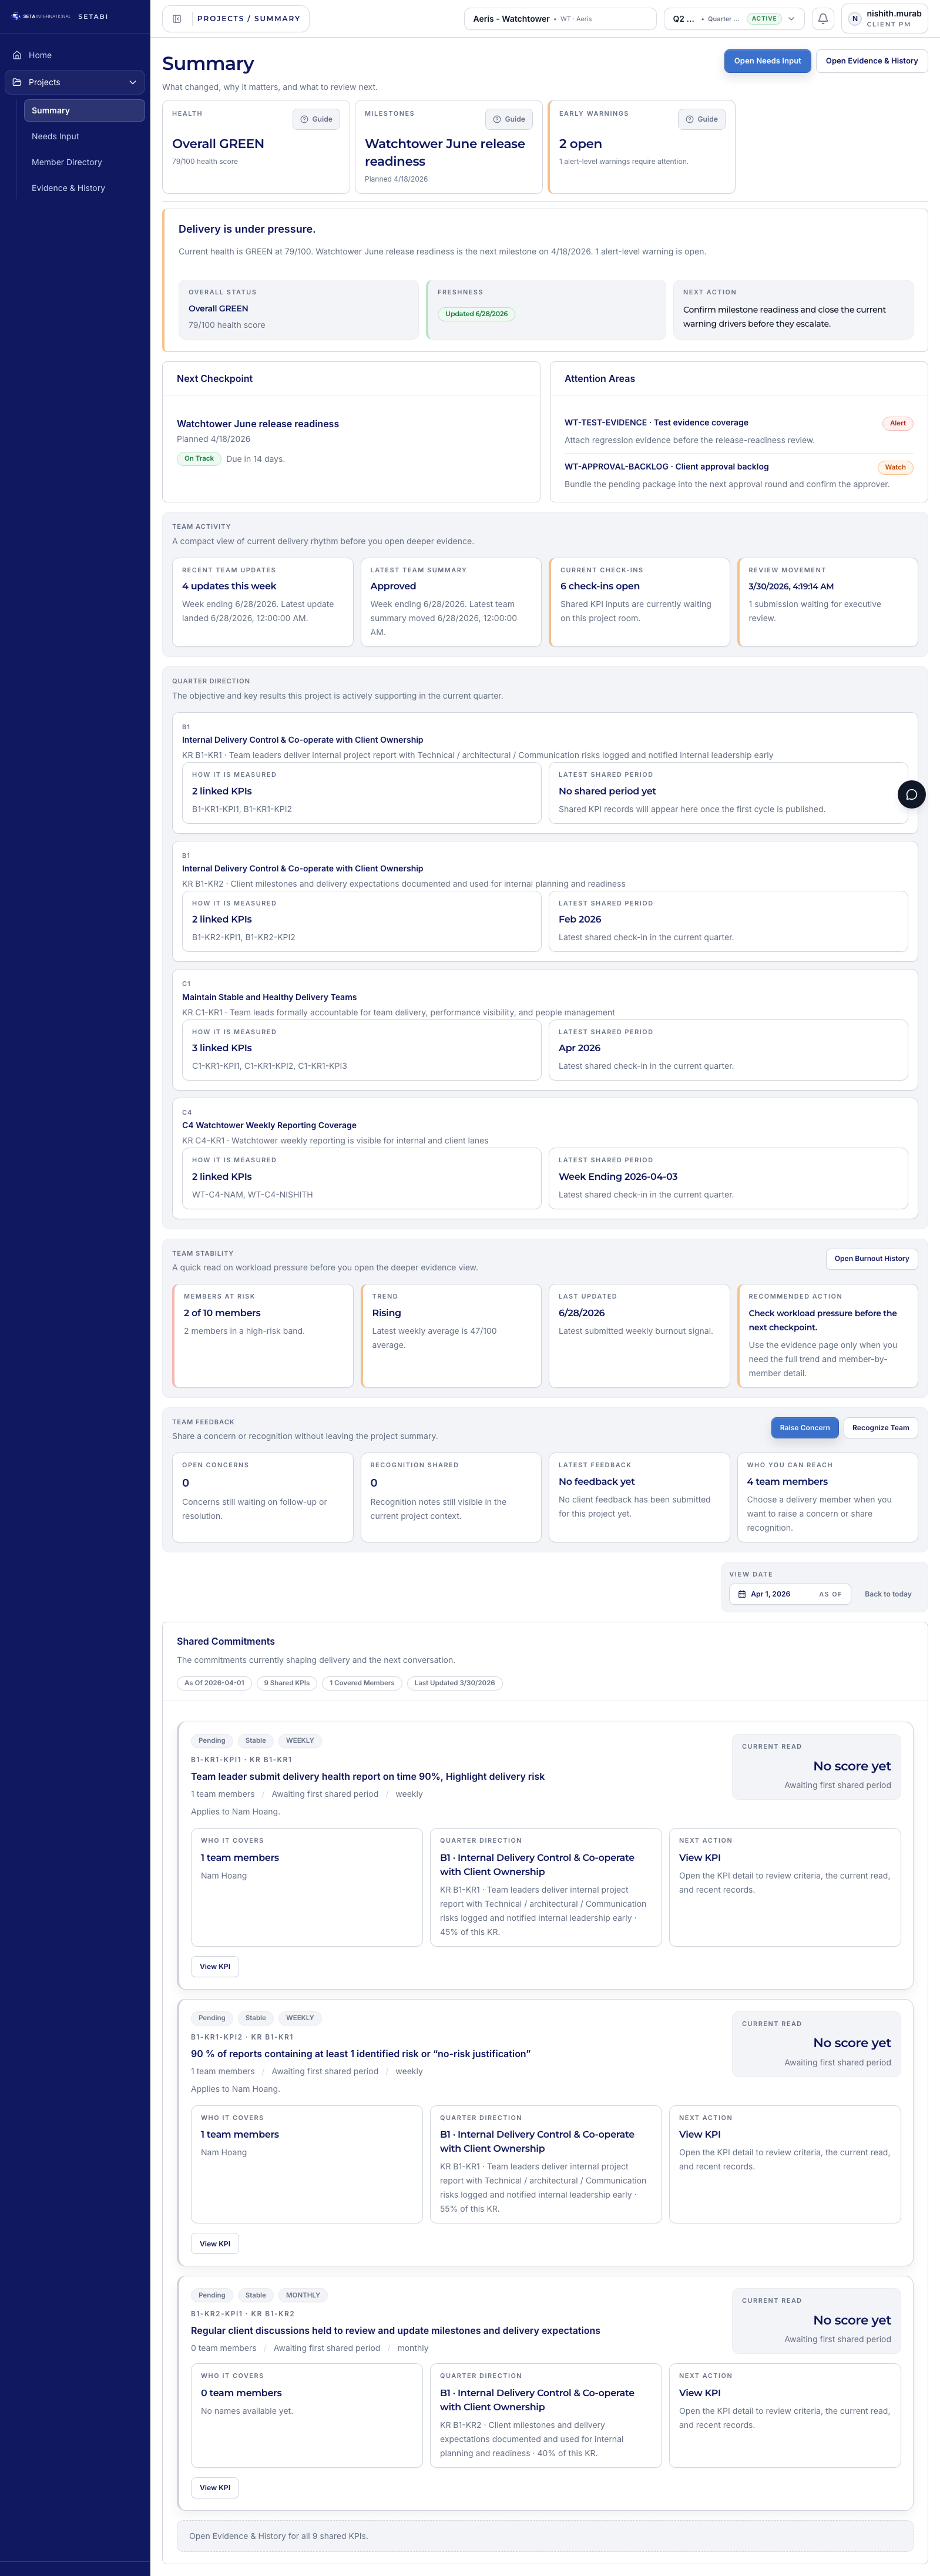Open the Guide on the Milestones card
940x2576 pixels.
pos(509,119)
